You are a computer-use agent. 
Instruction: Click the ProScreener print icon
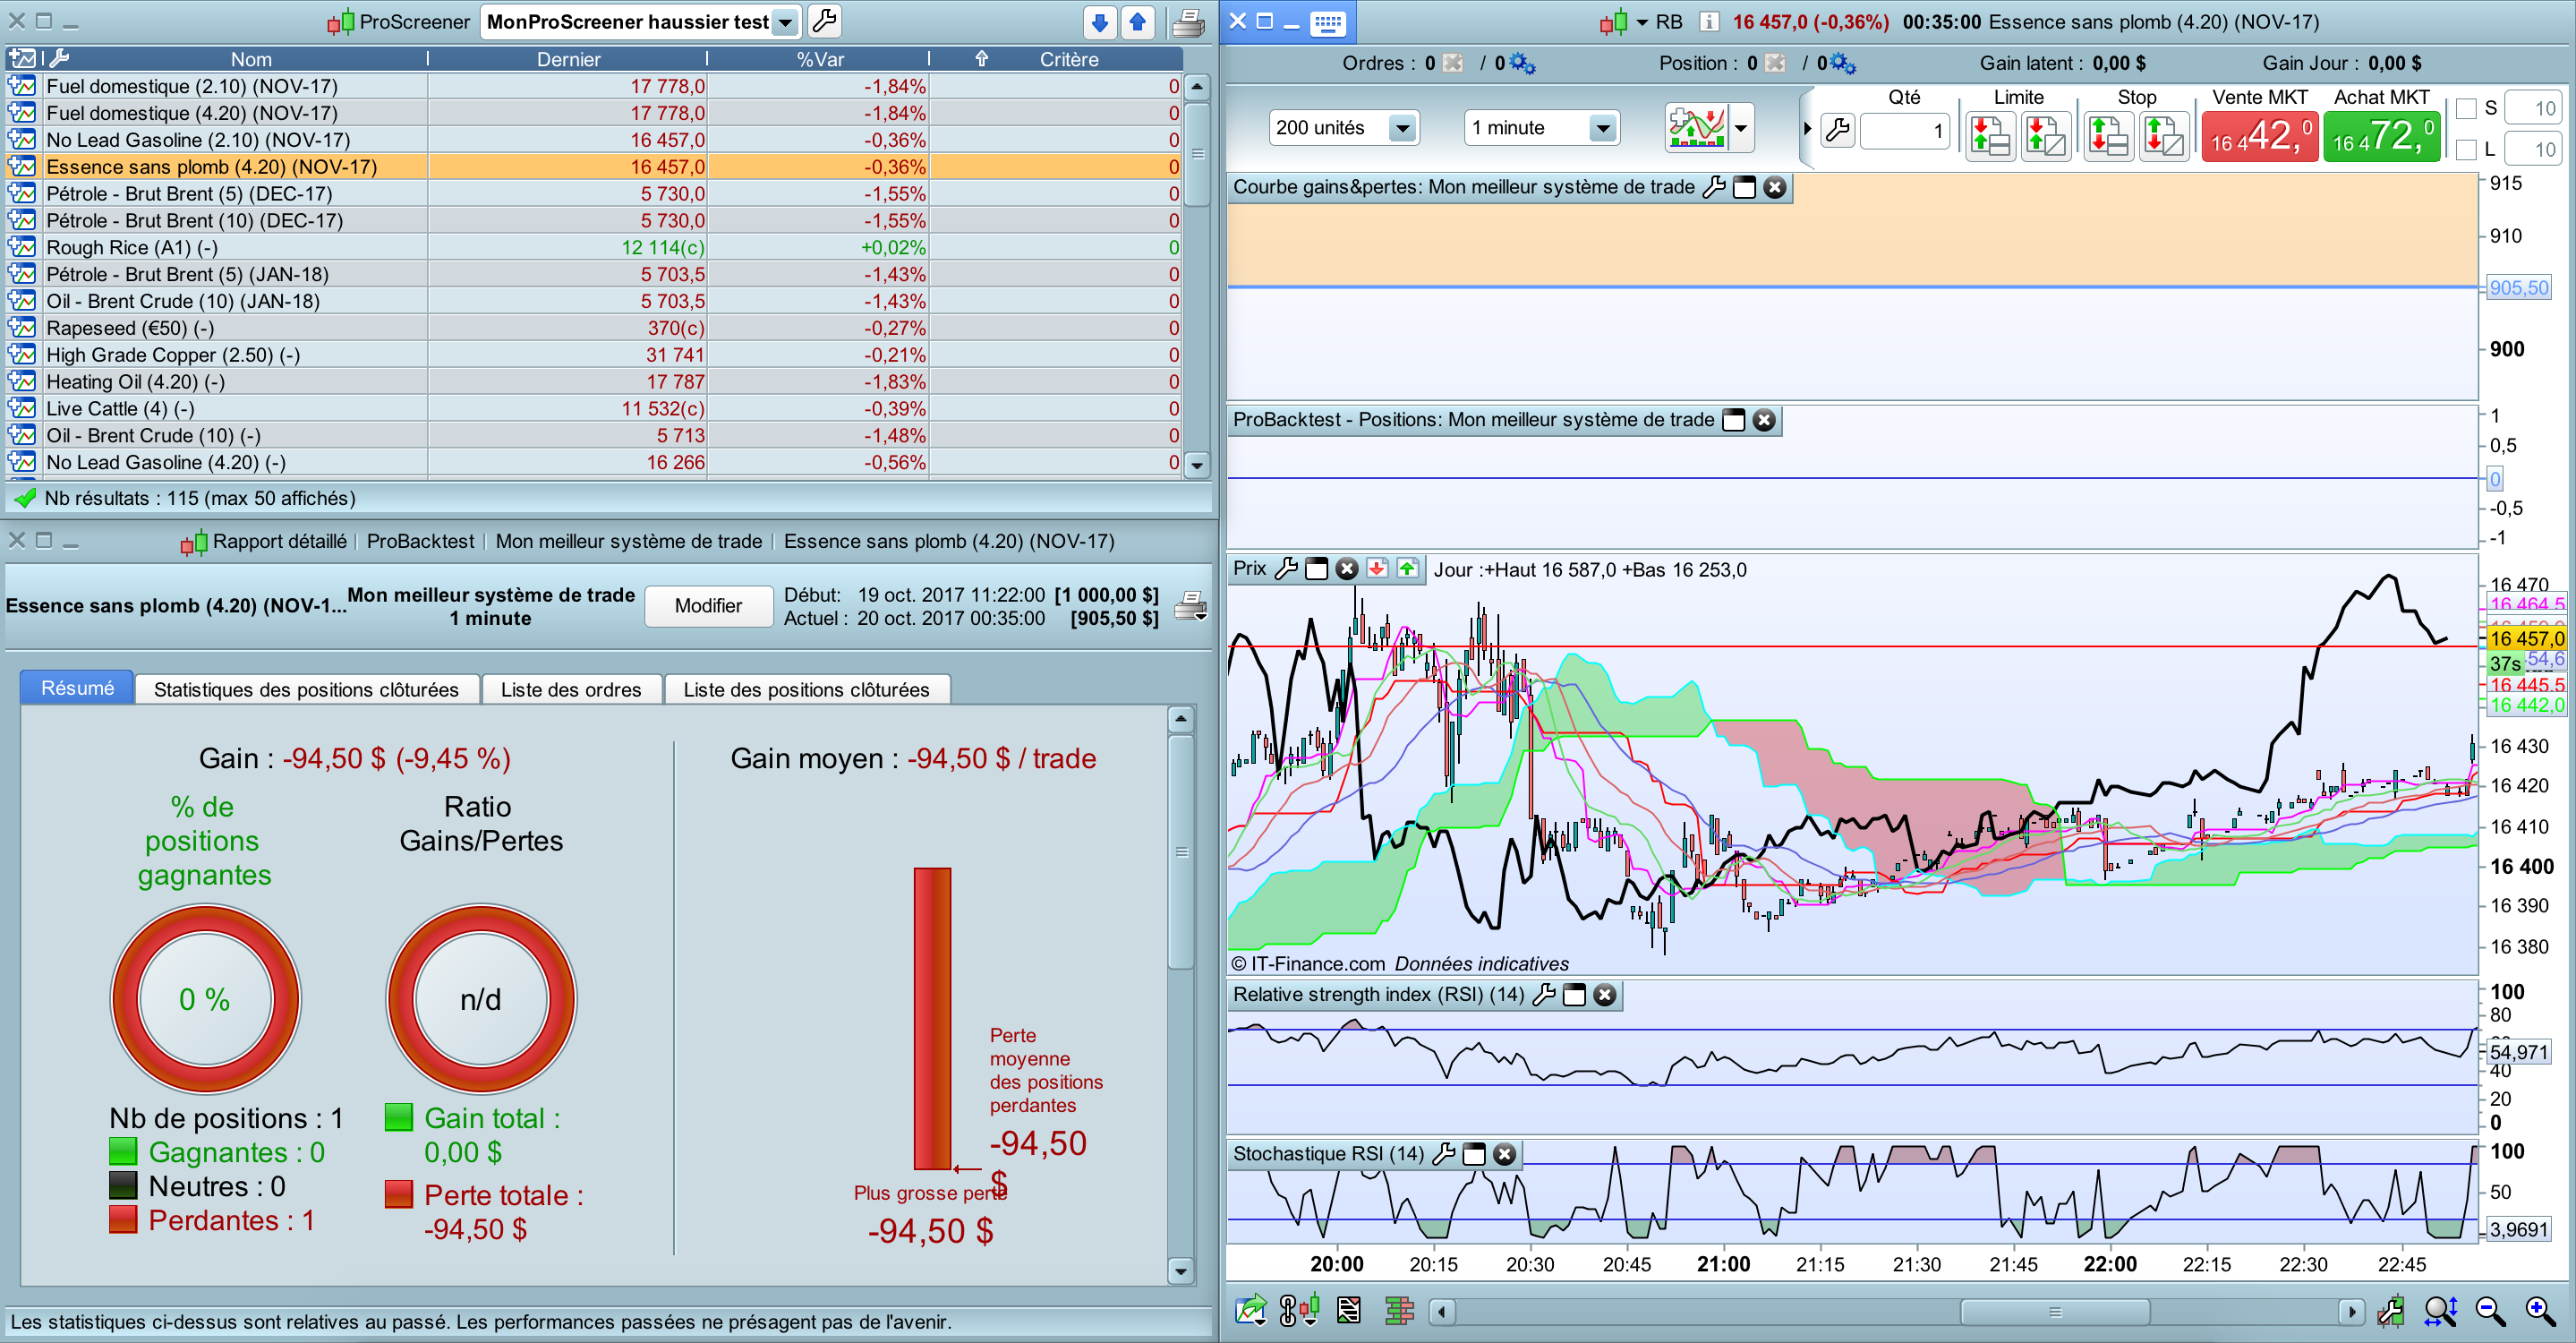pos(1187,22)
